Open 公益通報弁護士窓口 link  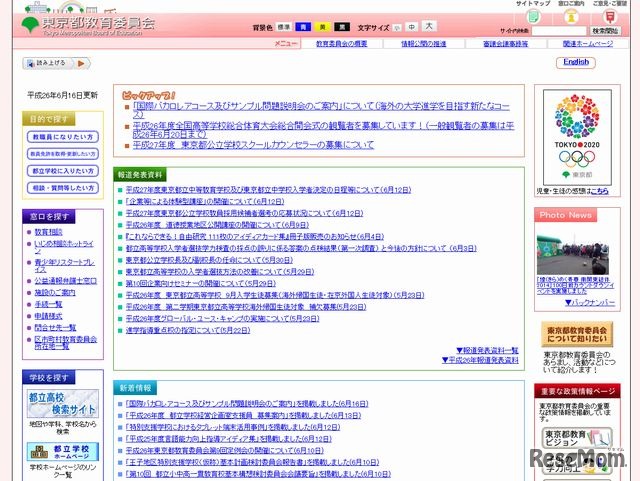[x=65, y=281]
